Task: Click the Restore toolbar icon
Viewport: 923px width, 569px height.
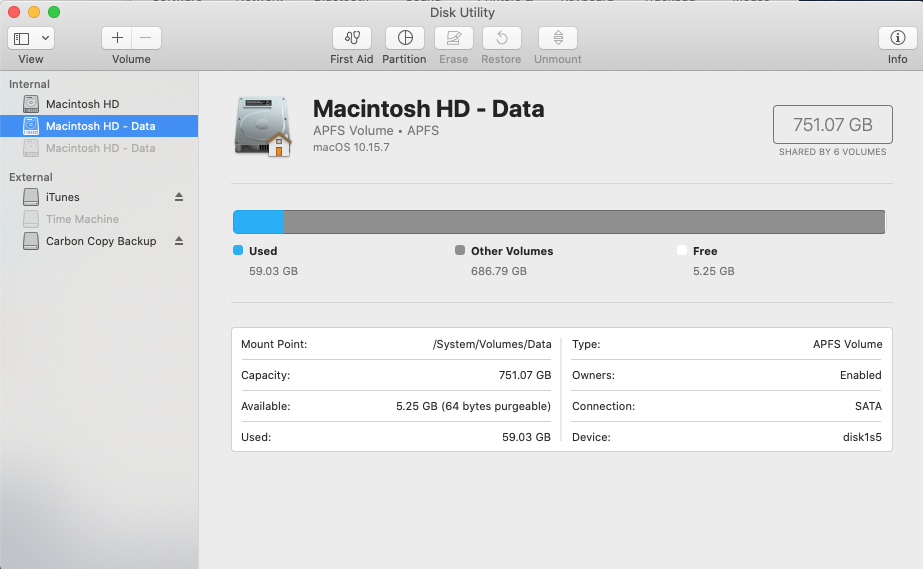Action: coord(502,38)
